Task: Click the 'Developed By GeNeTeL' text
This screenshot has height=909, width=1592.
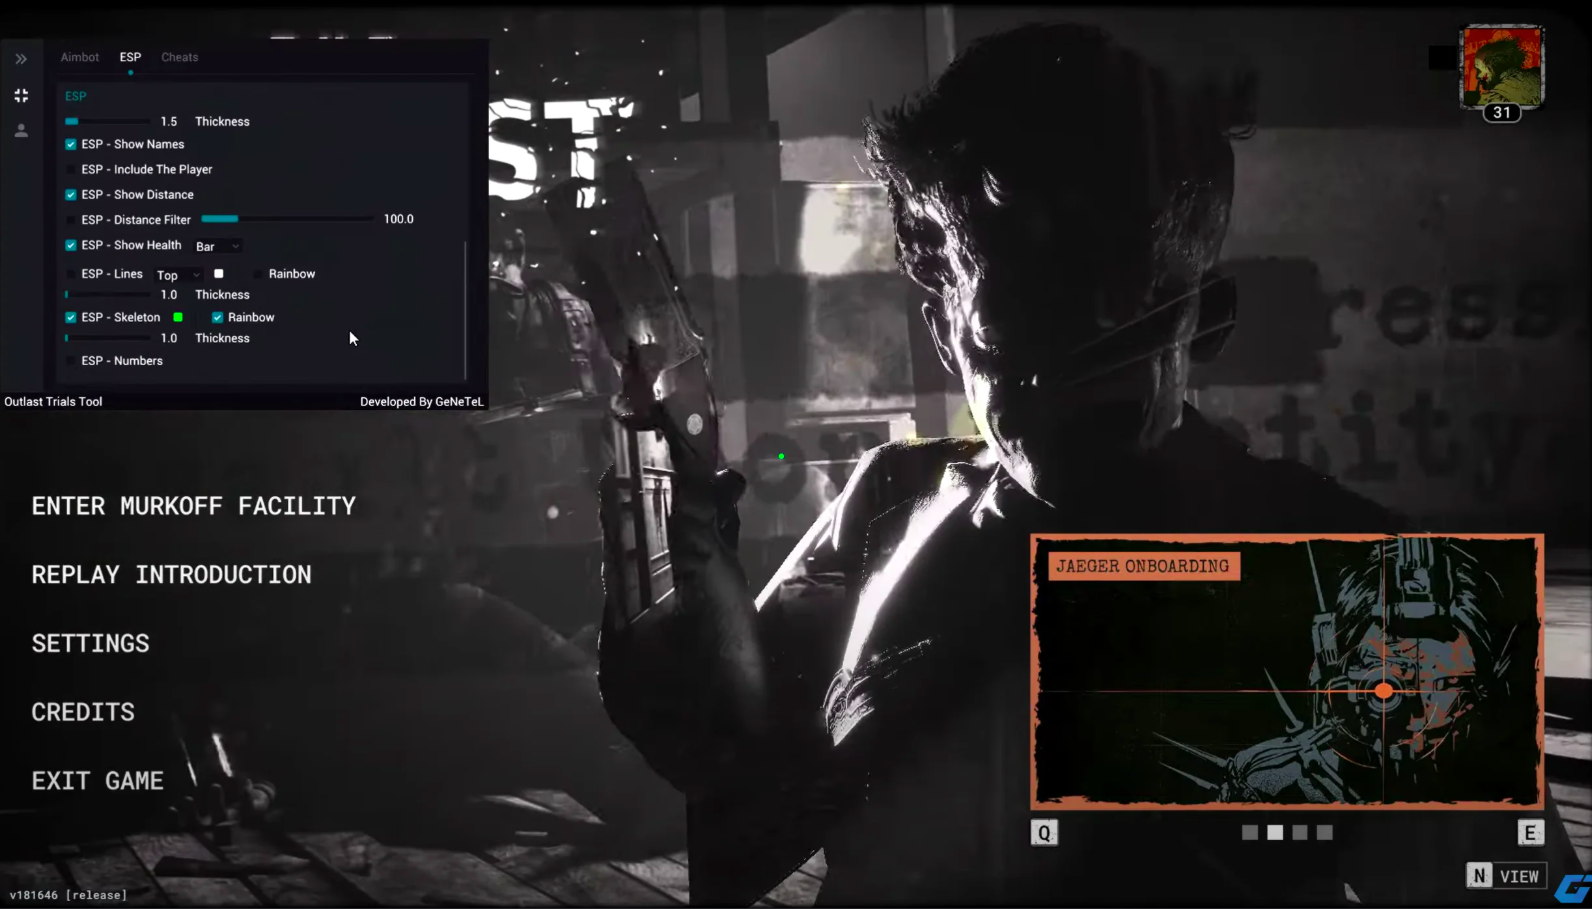Action: click(421, 402)
